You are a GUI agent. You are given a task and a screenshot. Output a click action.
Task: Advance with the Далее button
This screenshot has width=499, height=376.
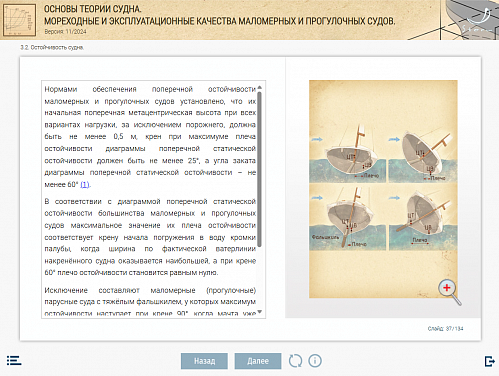[258, 361]
